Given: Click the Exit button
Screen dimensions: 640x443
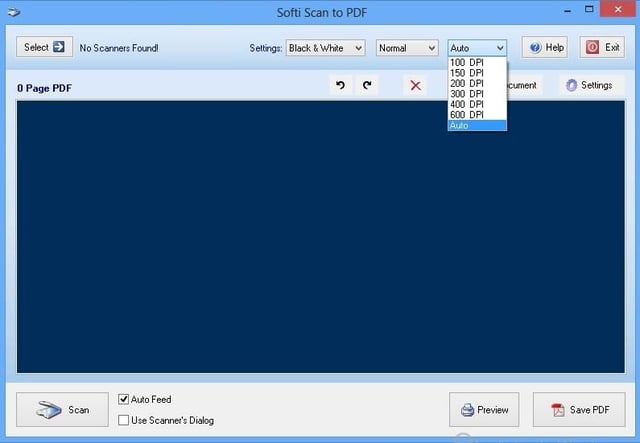Looking at the screenshot, I should pyautogui.click(x=602, y=47).
